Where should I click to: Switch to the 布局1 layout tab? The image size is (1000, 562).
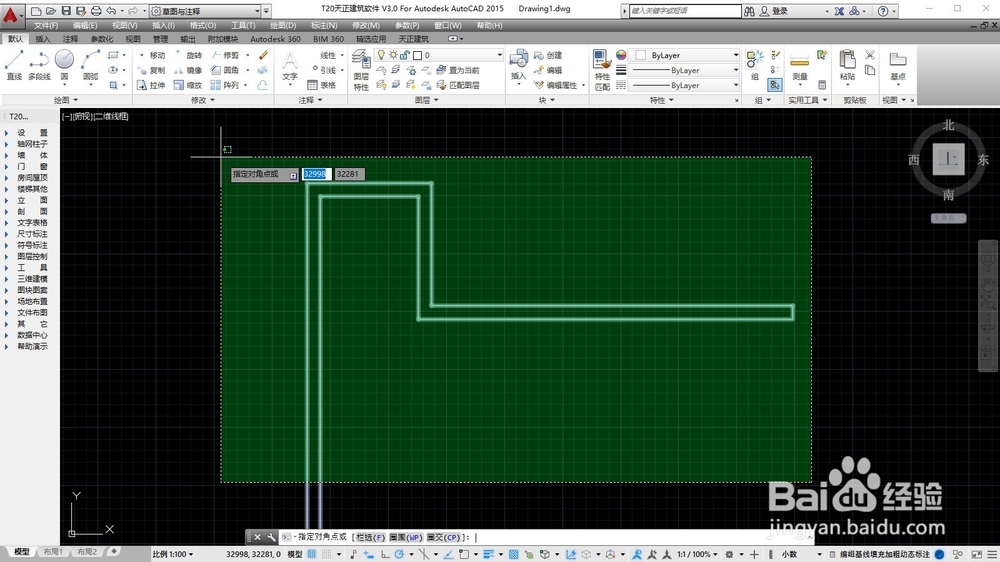pyautogui.click(x=53, y=552)
